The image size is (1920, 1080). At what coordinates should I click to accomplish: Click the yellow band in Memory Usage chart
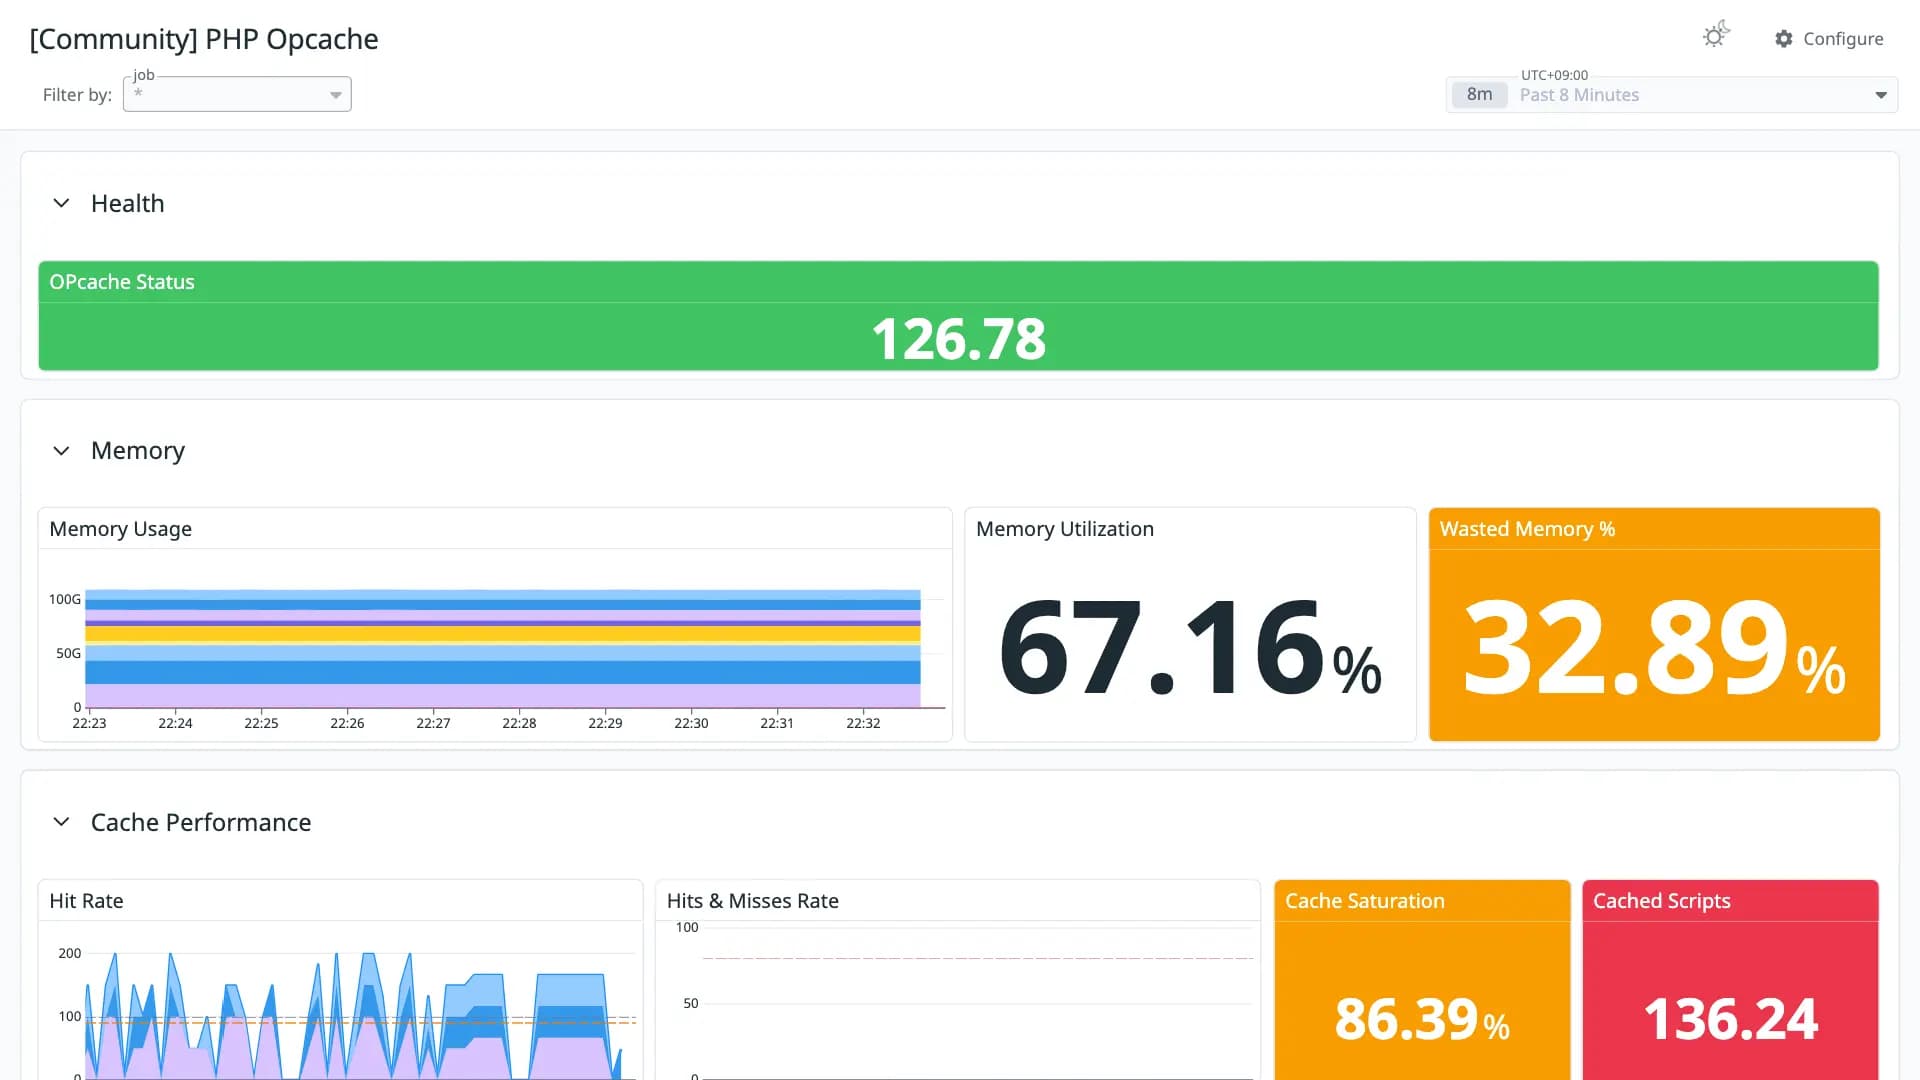coord(503,634)
